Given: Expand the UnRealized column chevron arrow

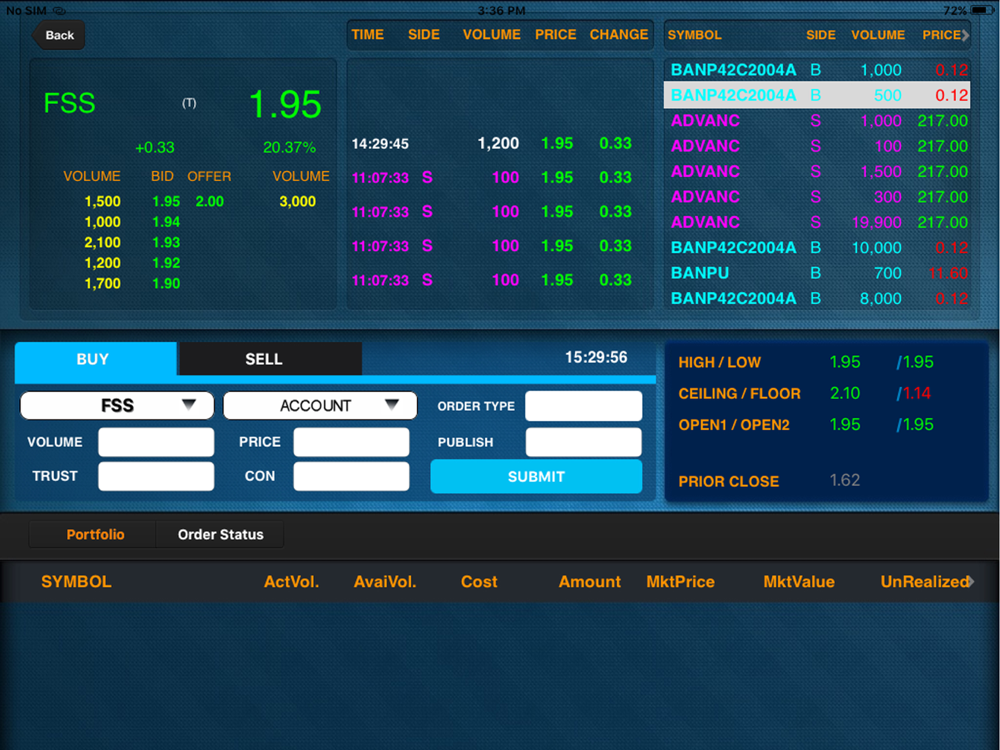Looking at the screenshot, I should (970, 581).
